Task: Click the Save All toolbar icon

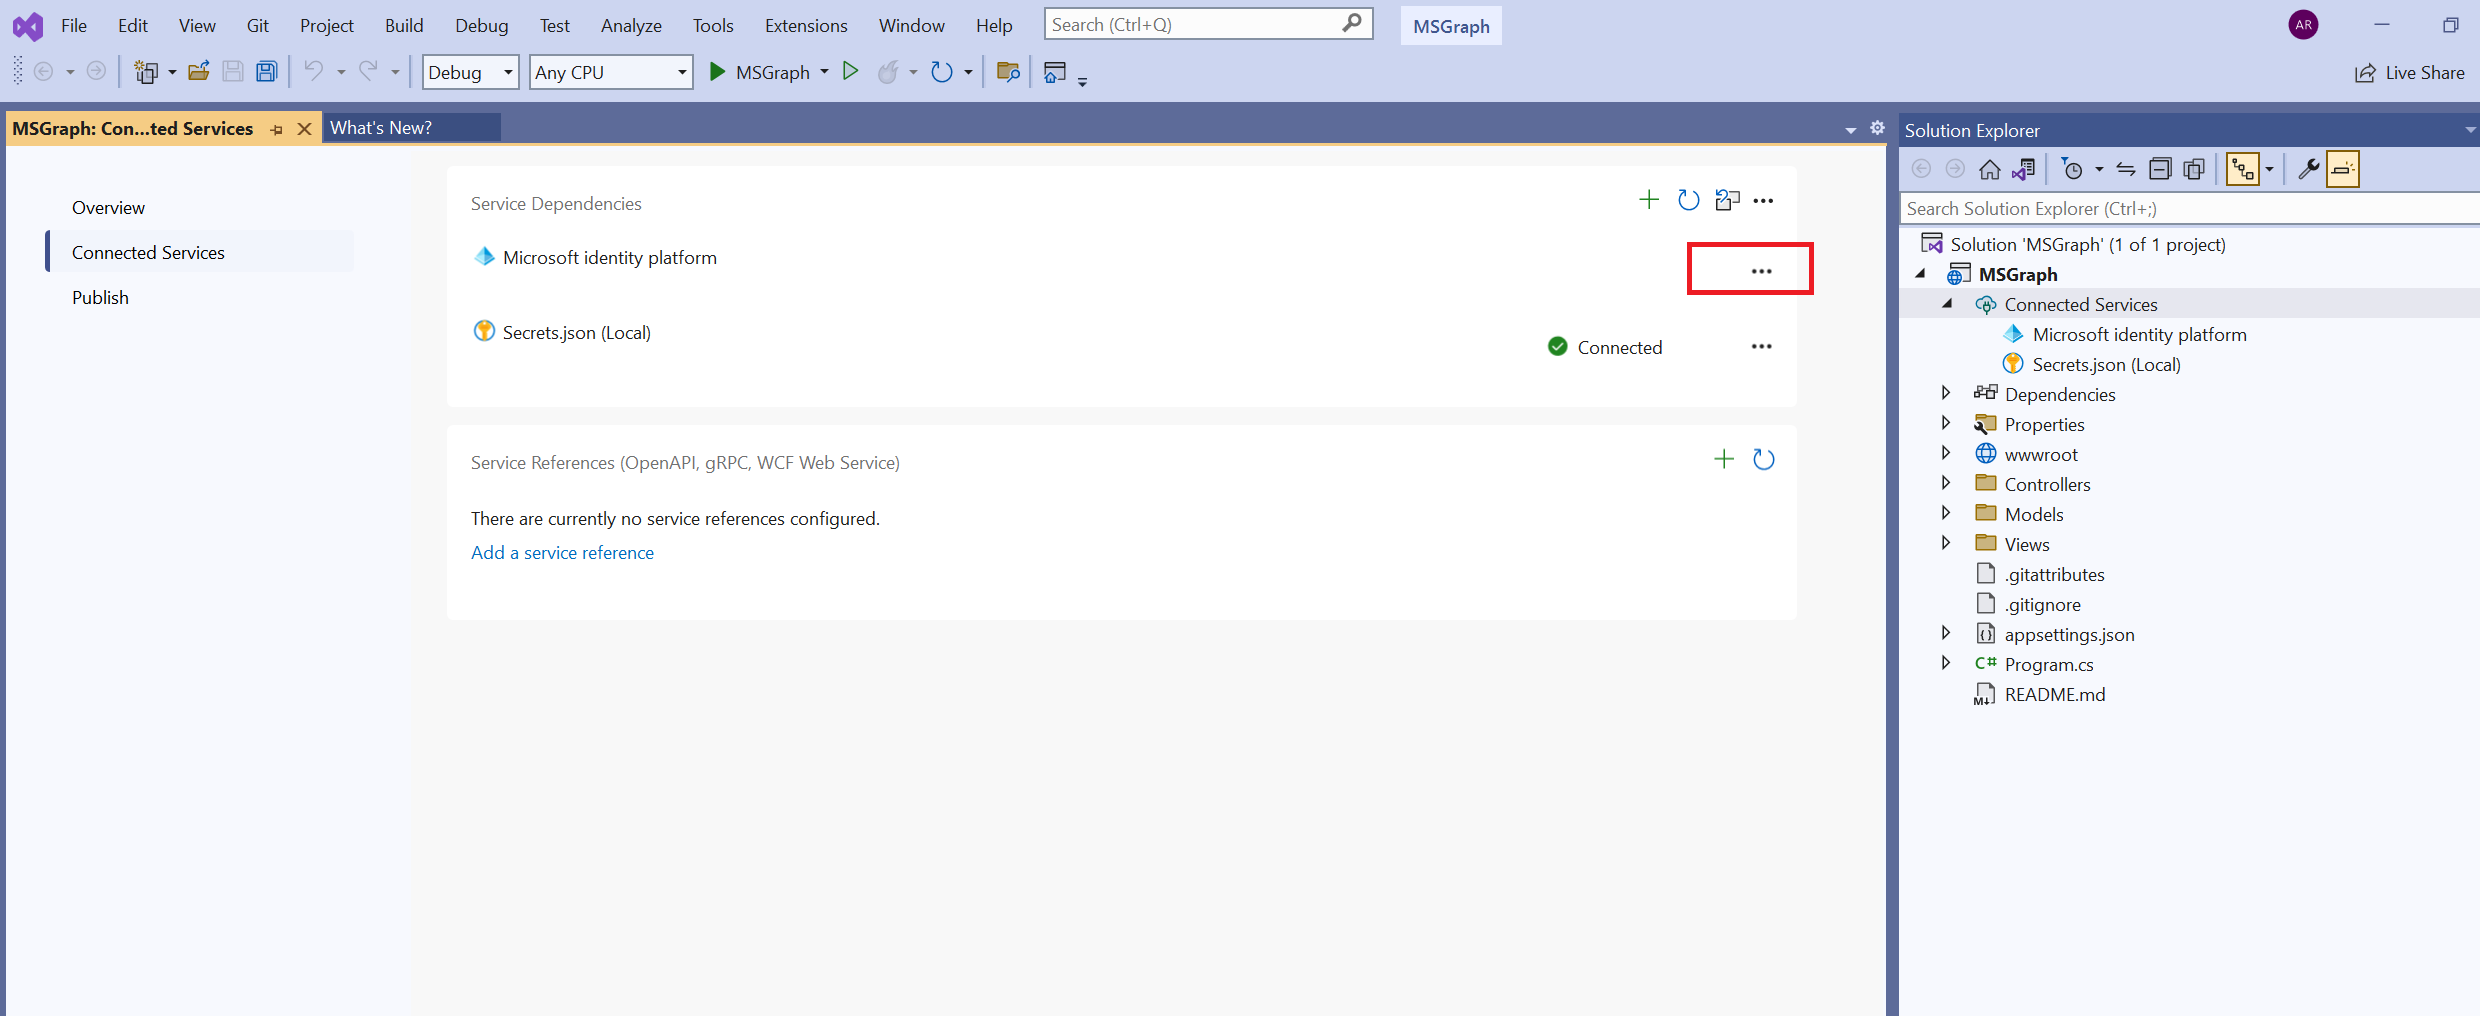Action: click(x=266, y=71)
